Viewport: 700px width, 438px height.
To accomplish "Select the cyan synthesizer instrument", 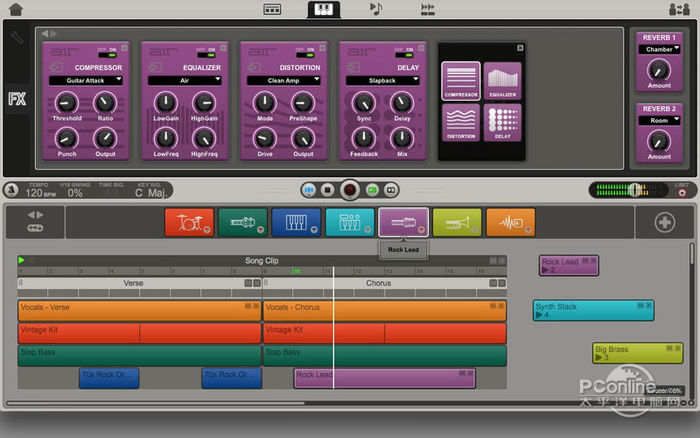I will [350, 222].
